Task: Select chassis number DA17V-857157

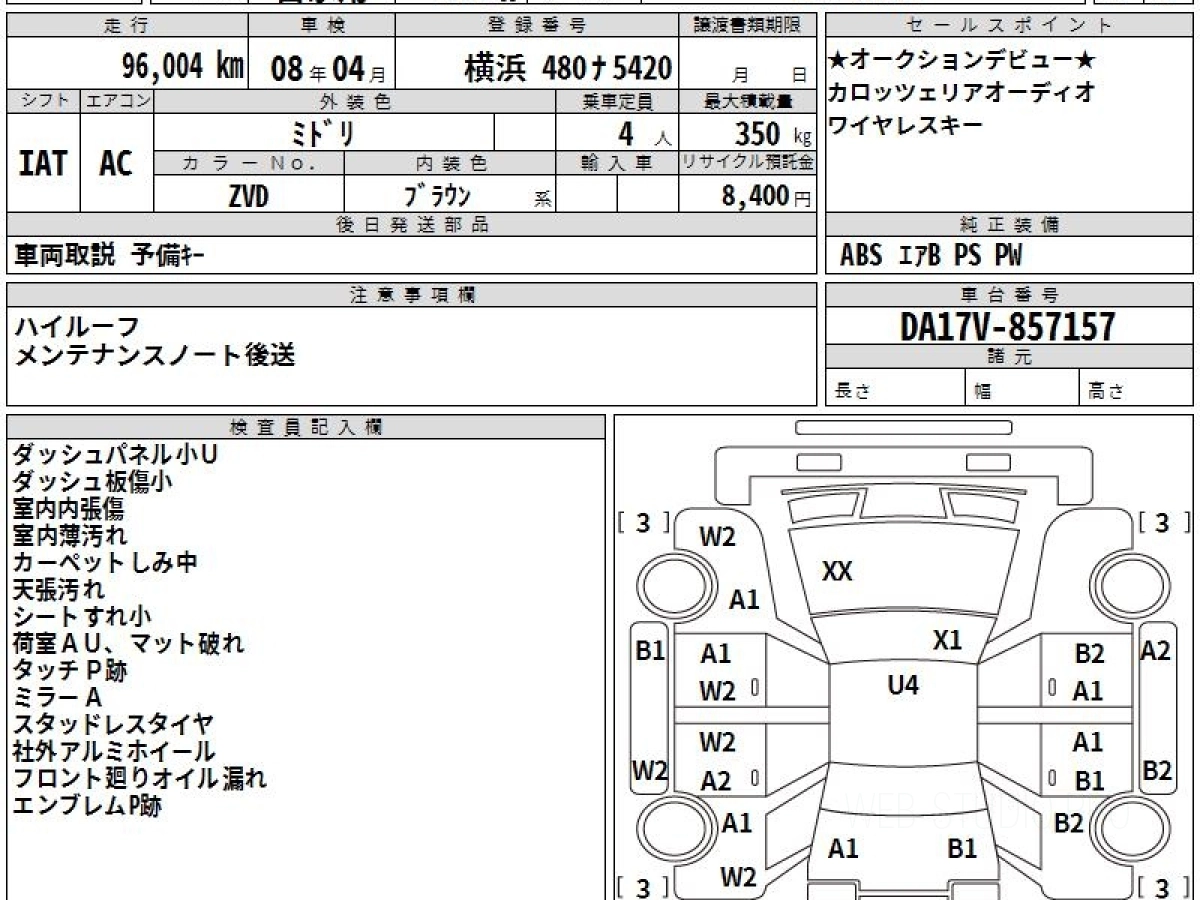Action: [x=1007, y=326]
